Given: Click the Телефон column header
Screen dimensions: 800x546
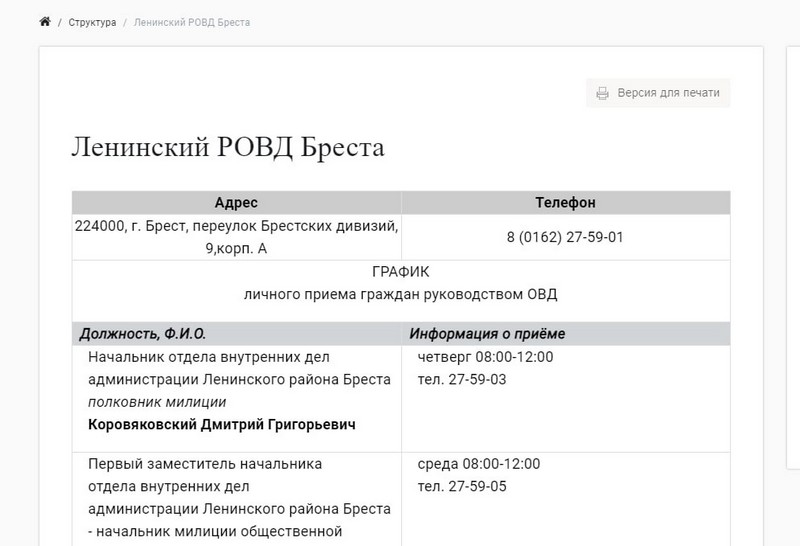Looking at the screenshot, I should point(565,202).
